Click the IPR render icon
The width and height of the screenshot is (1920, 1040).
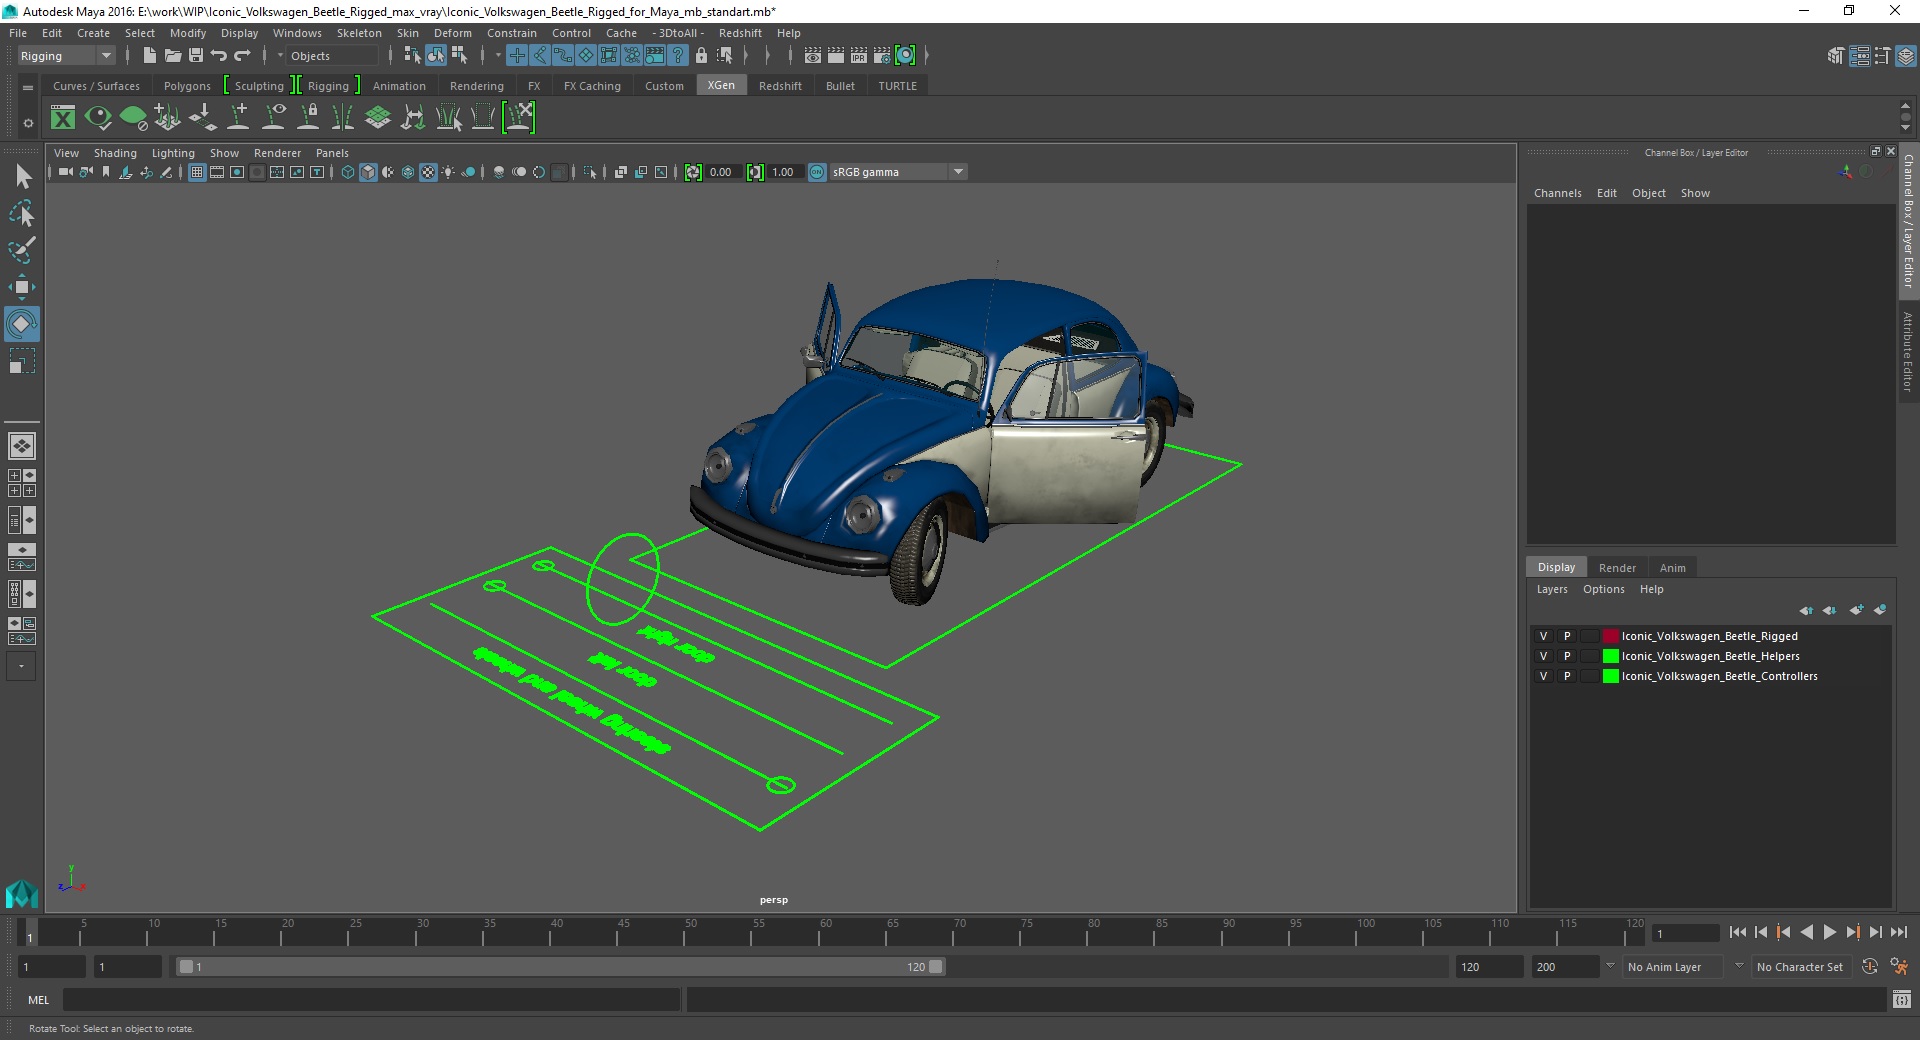pos(859,56)
